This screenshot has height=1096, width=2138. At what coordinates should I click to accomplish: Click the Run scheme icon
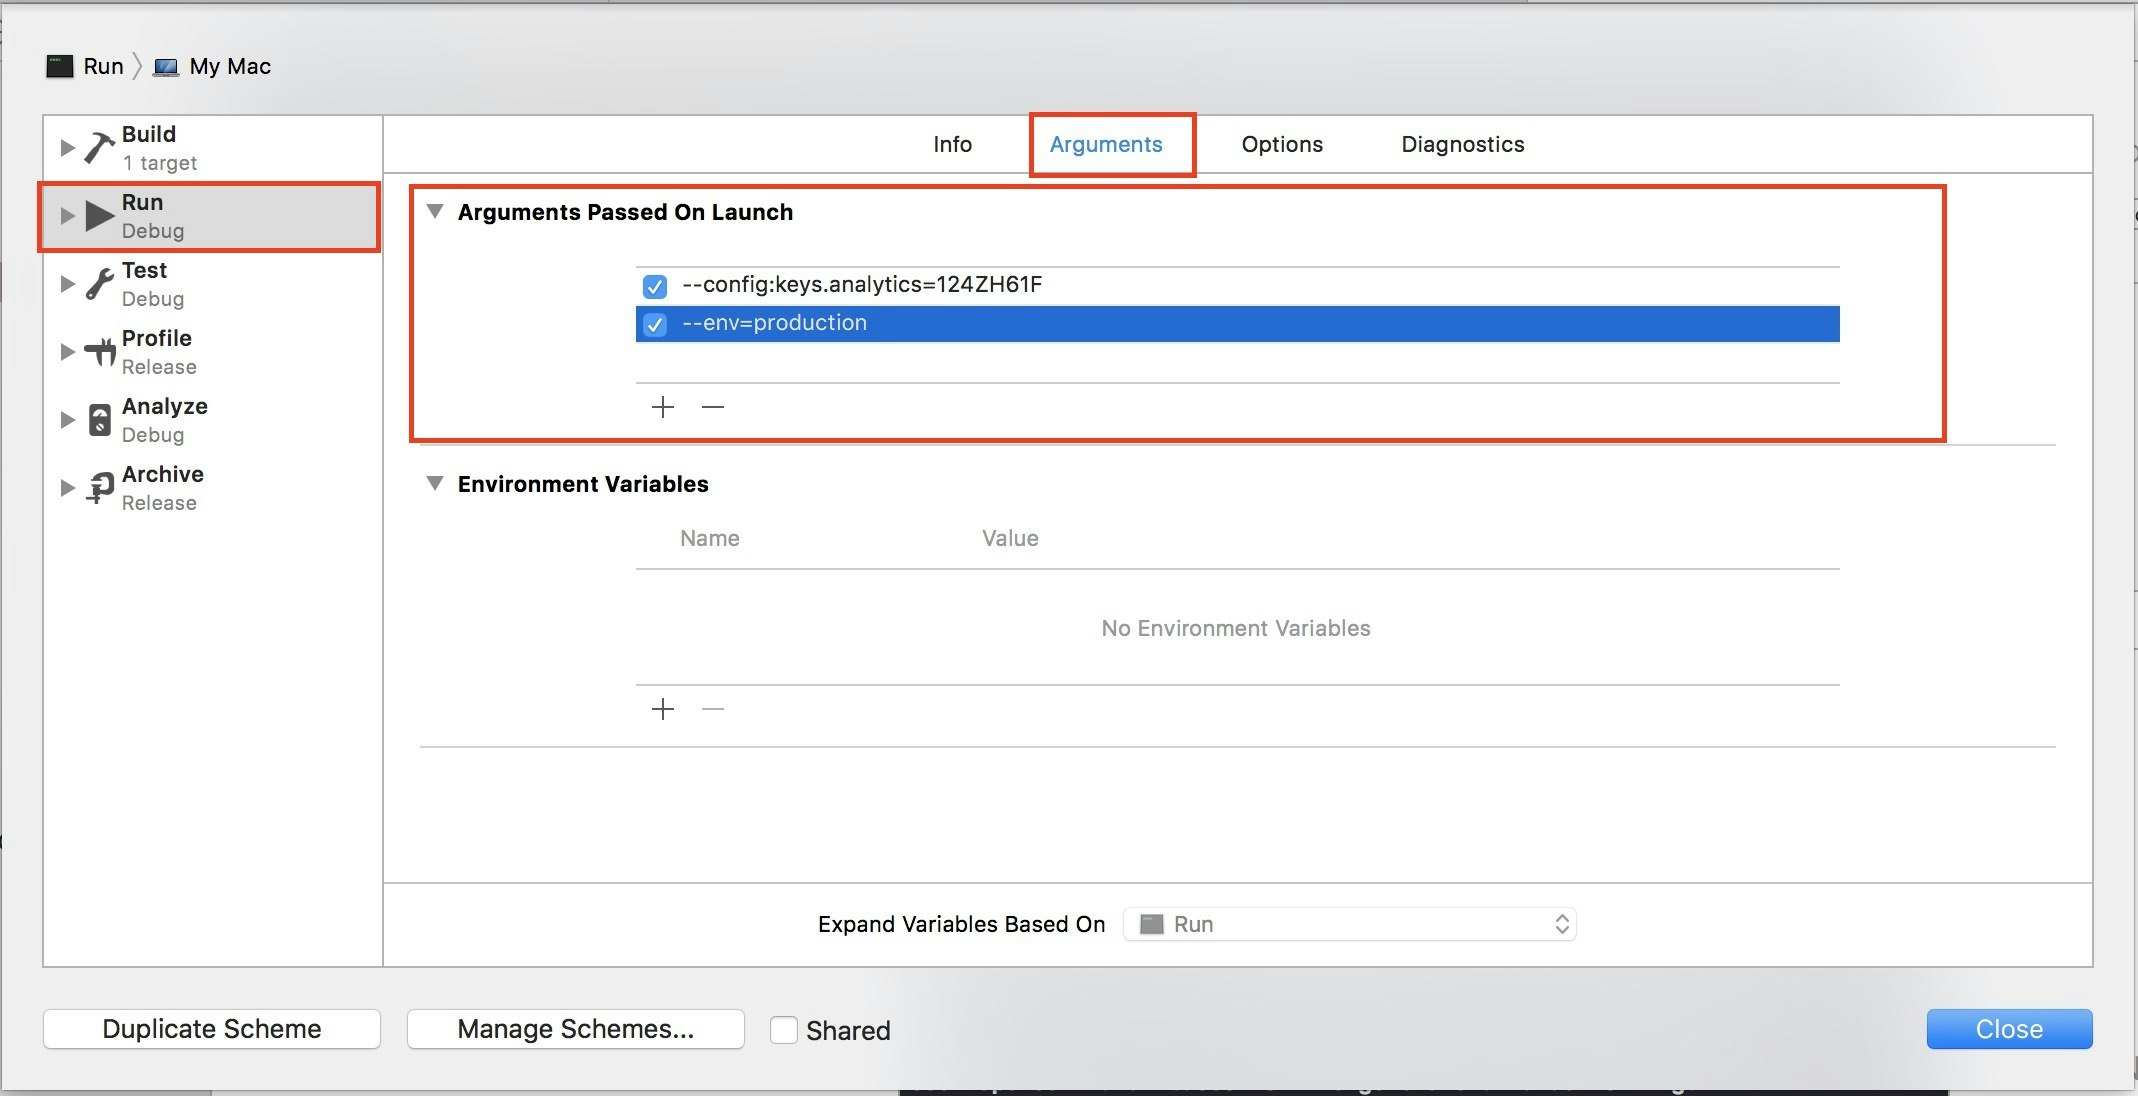point(96,214)
